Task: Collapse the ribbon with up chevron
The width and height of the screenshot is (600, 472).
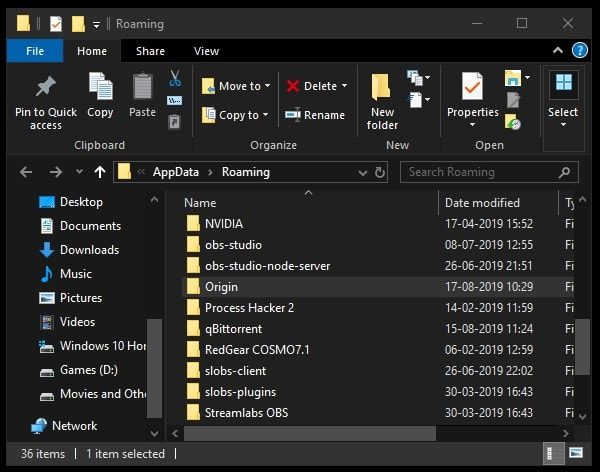Action: 558,50
